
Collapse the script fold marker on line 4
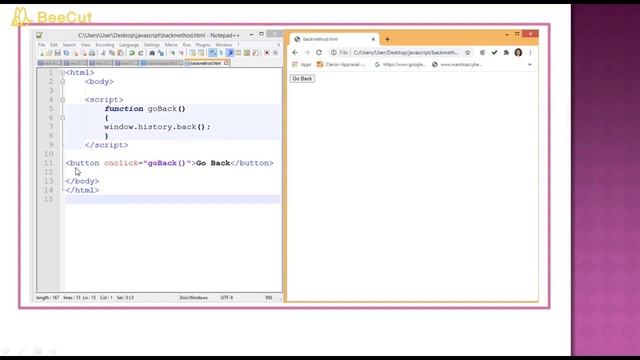[62, 100]
